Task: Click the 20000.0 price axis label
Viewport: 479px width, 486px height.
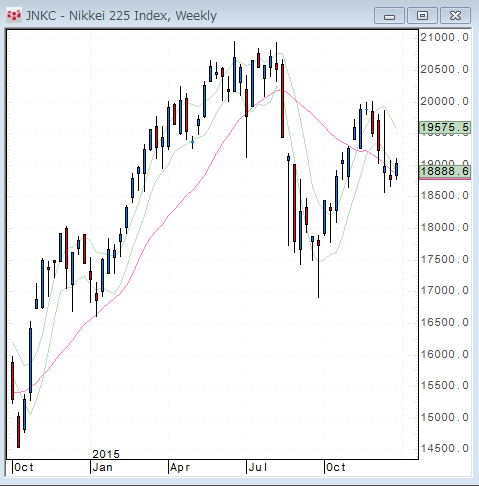Action: tap(444, 101)
